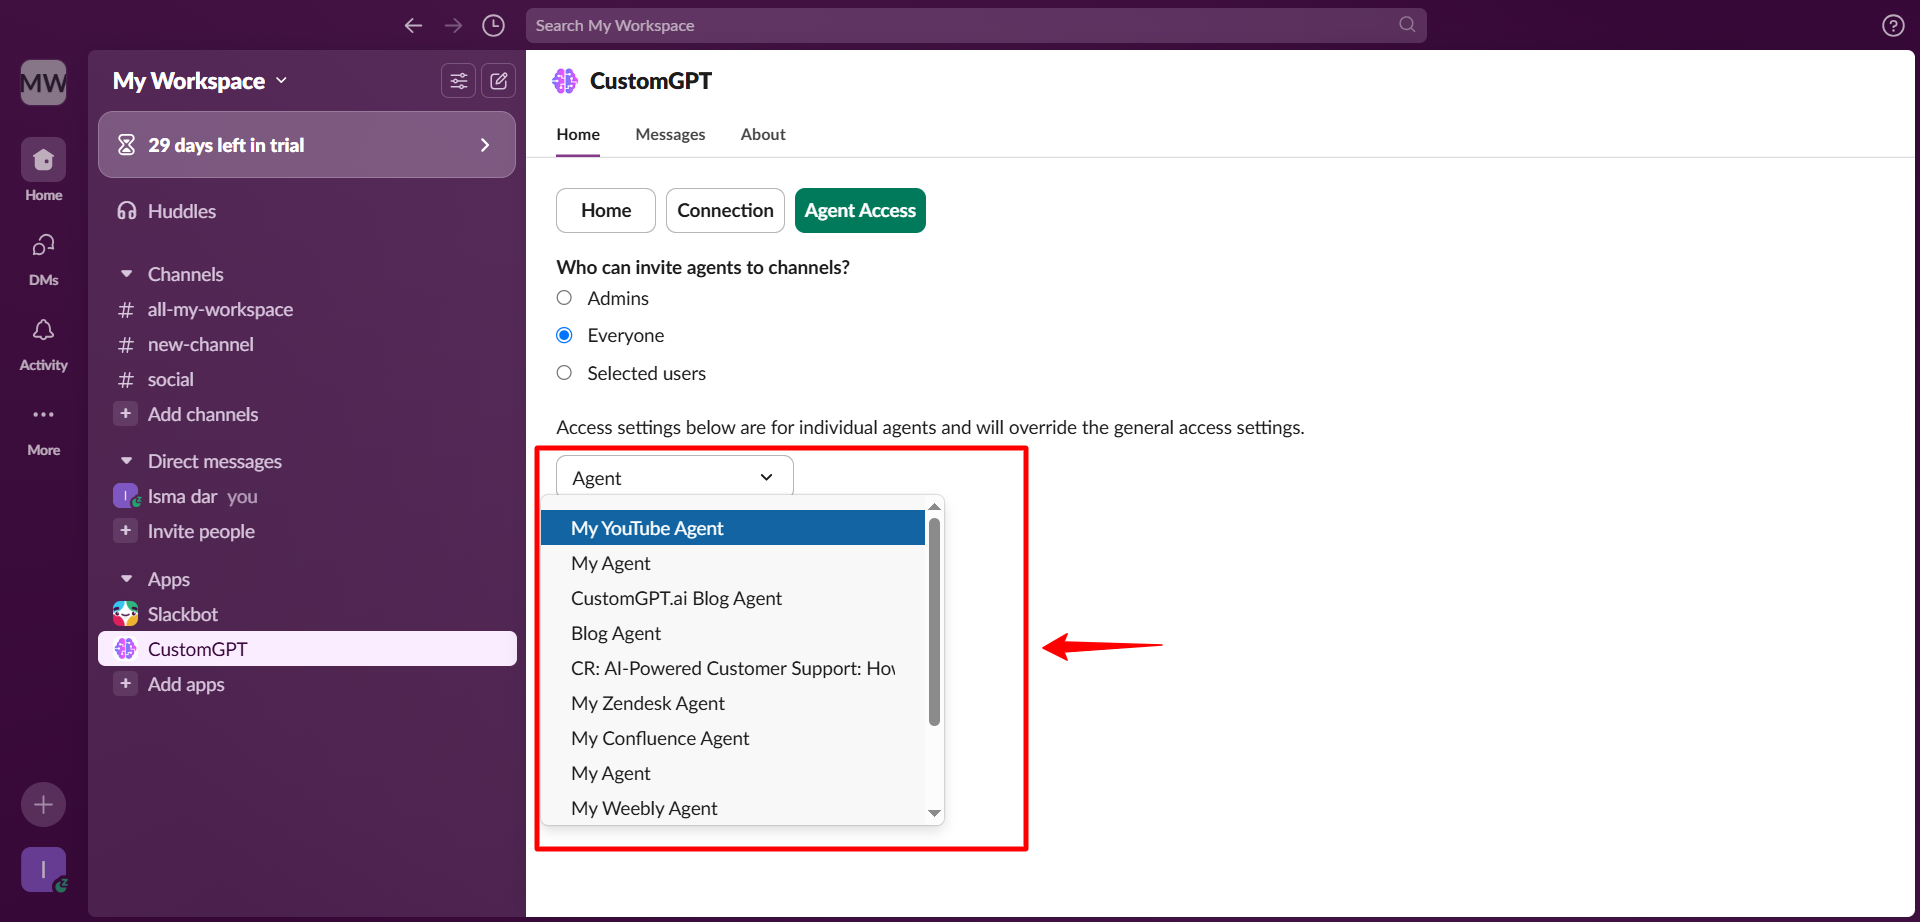This screenshot has height=922, width=1920.
Task: Switch to About tab
Action: coord(763,134)
